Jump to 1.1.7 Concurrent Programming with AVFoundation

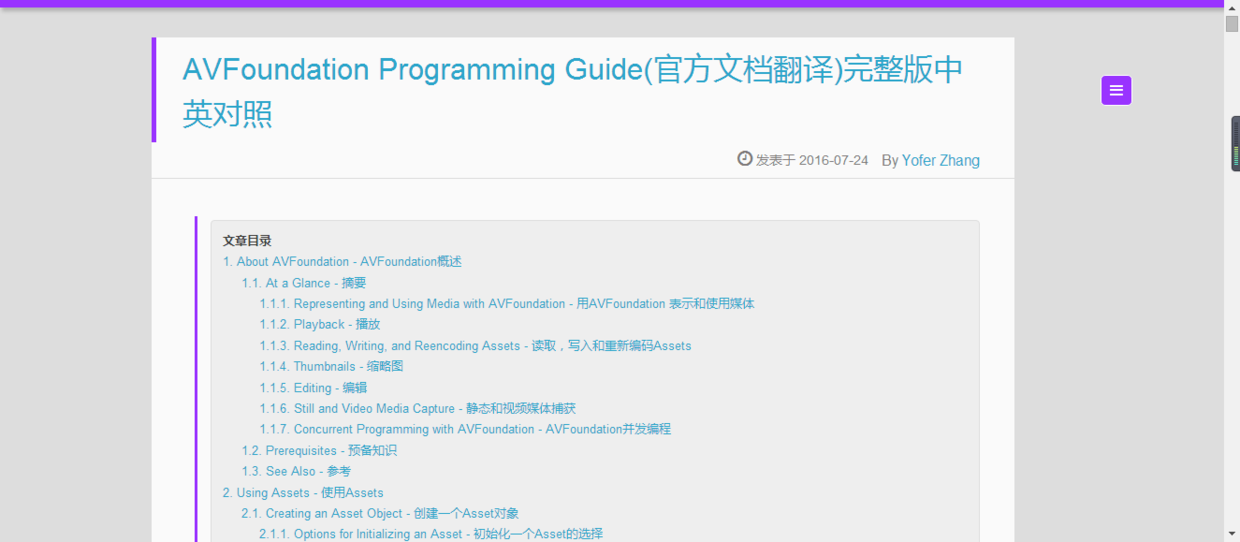(465, 430)
